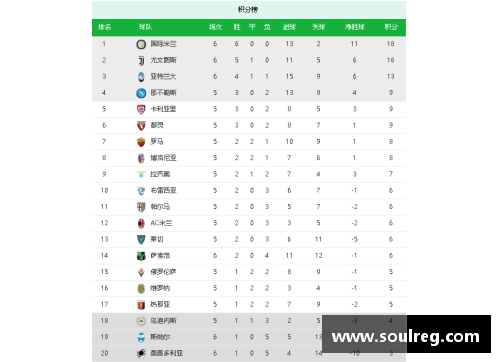
Task: Select the AS Roma (罗马) badge
Action: 141,142
